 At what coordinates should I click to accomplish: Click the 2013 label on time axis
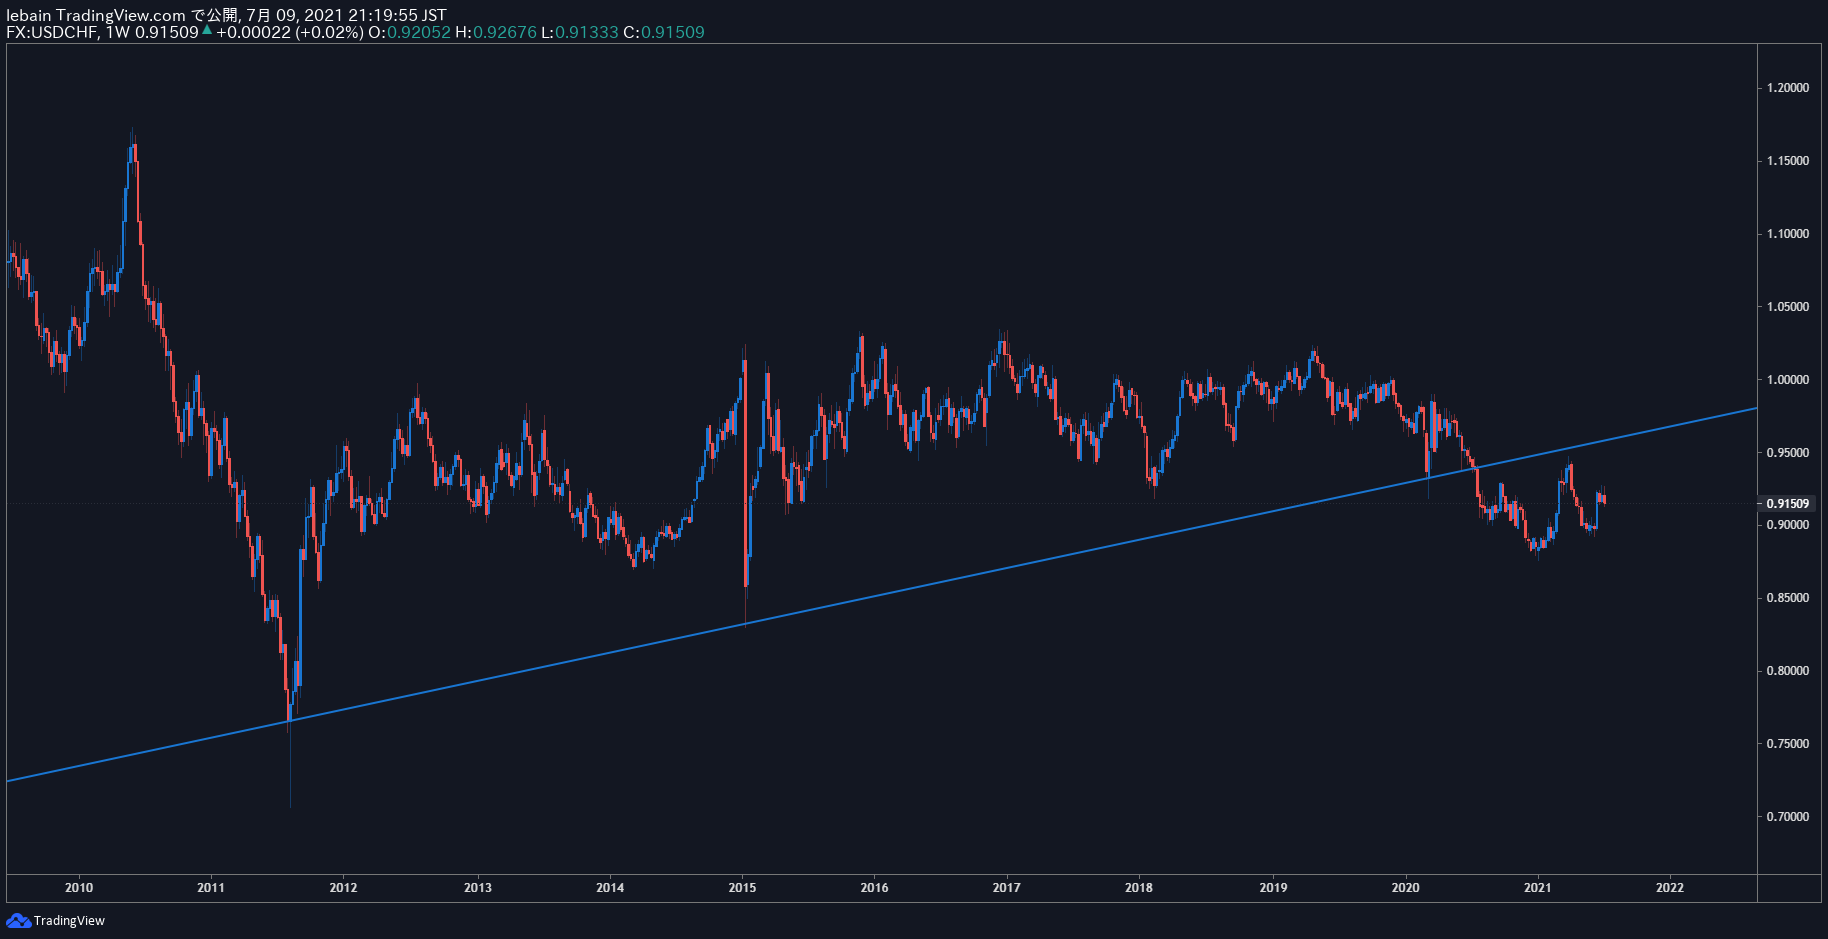coord(478,888)
